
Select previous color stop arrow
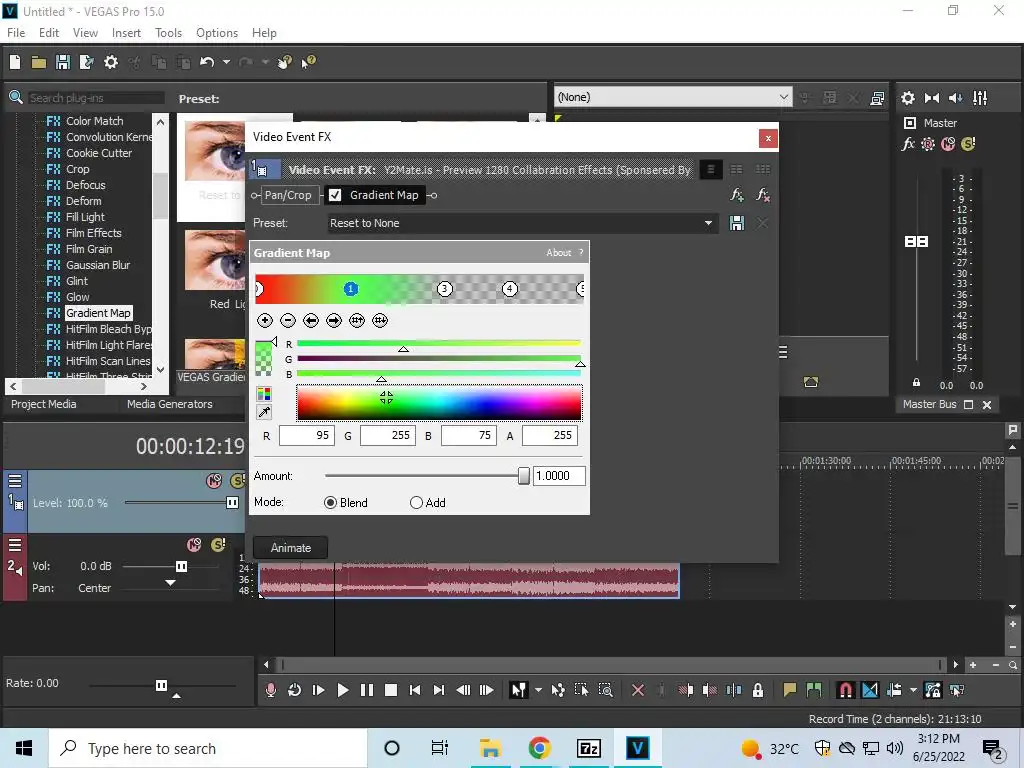click(x=311, y=320)
